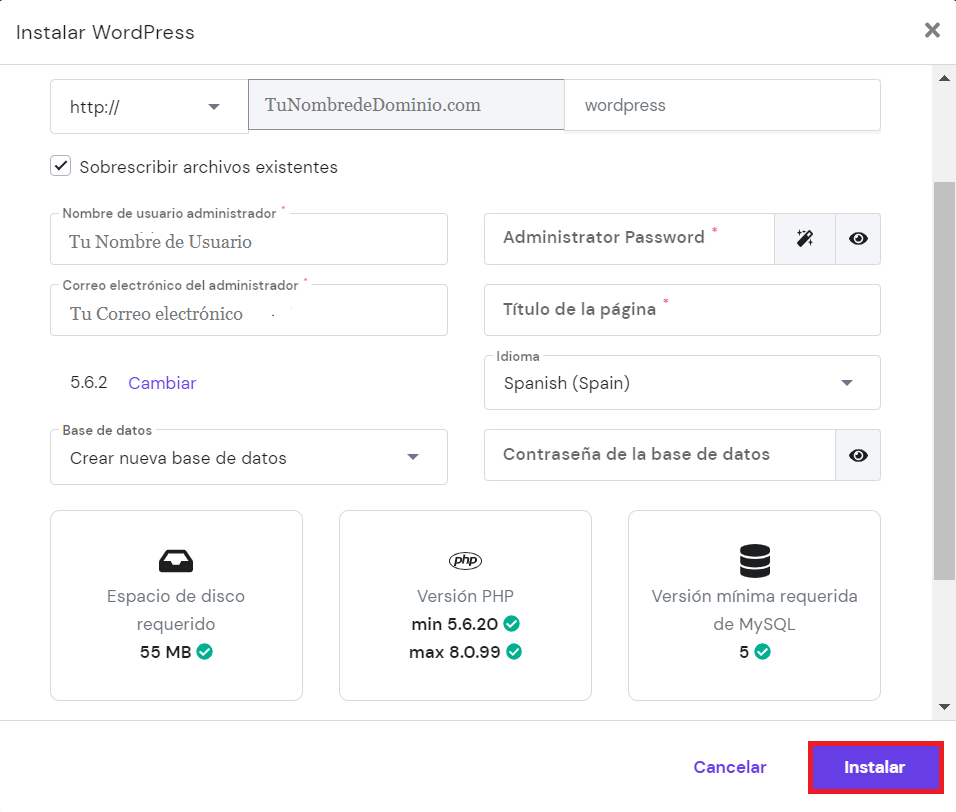Click the PHP version icon
The width and height of the screenshot is (956, 812).
click(x=465, y=561)
